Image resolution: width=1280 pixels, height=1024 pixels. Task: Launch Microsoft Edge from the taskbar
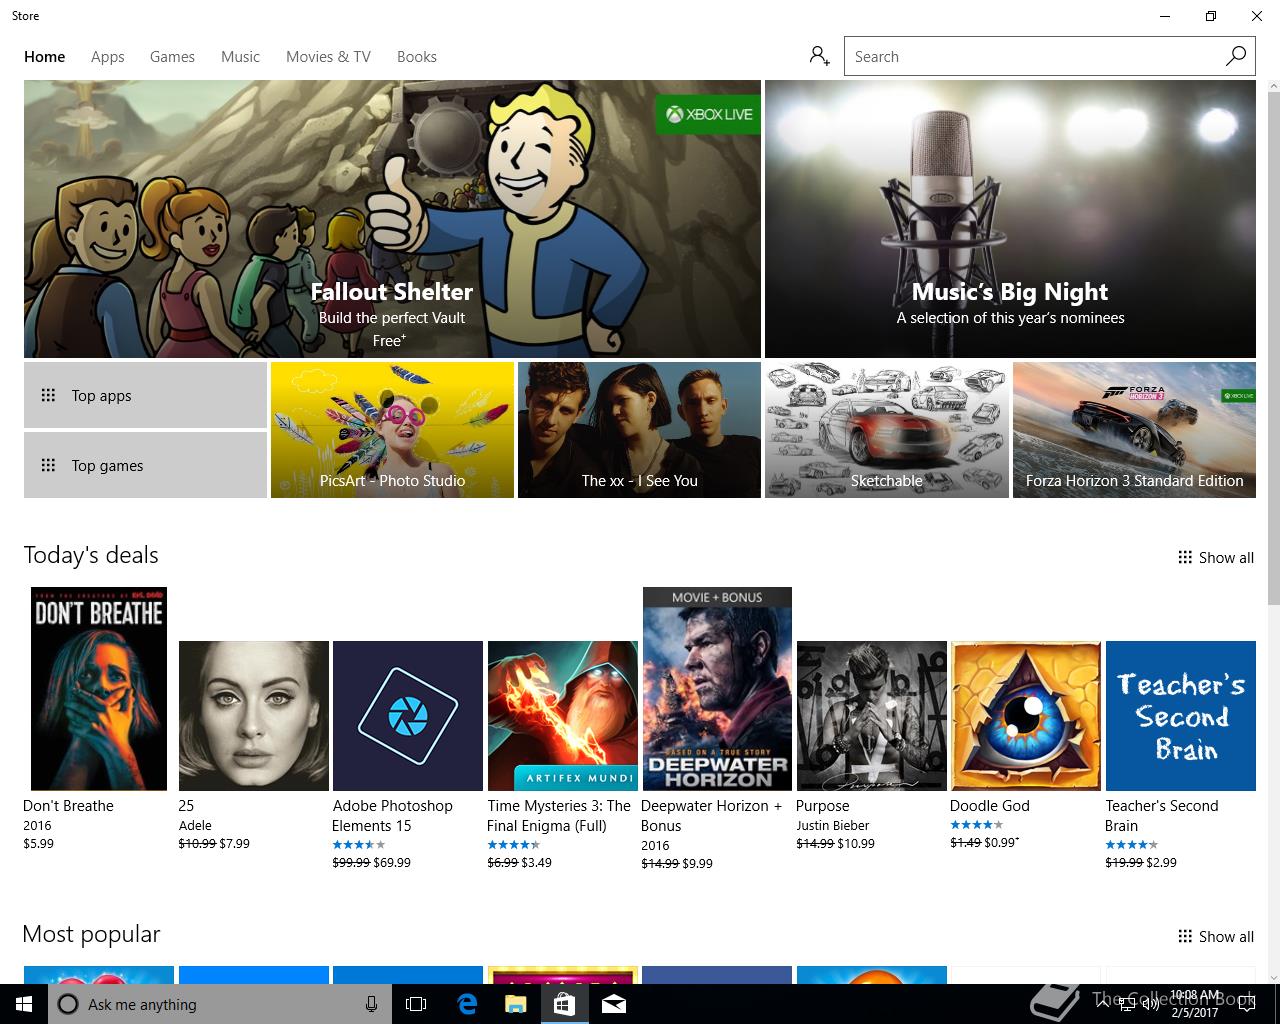pyautogui.click(x=467, y=1004)
